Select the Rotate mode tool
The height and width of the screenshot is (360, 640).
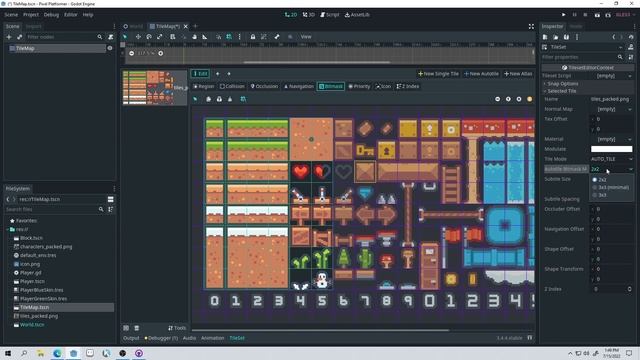pos(149,37)
